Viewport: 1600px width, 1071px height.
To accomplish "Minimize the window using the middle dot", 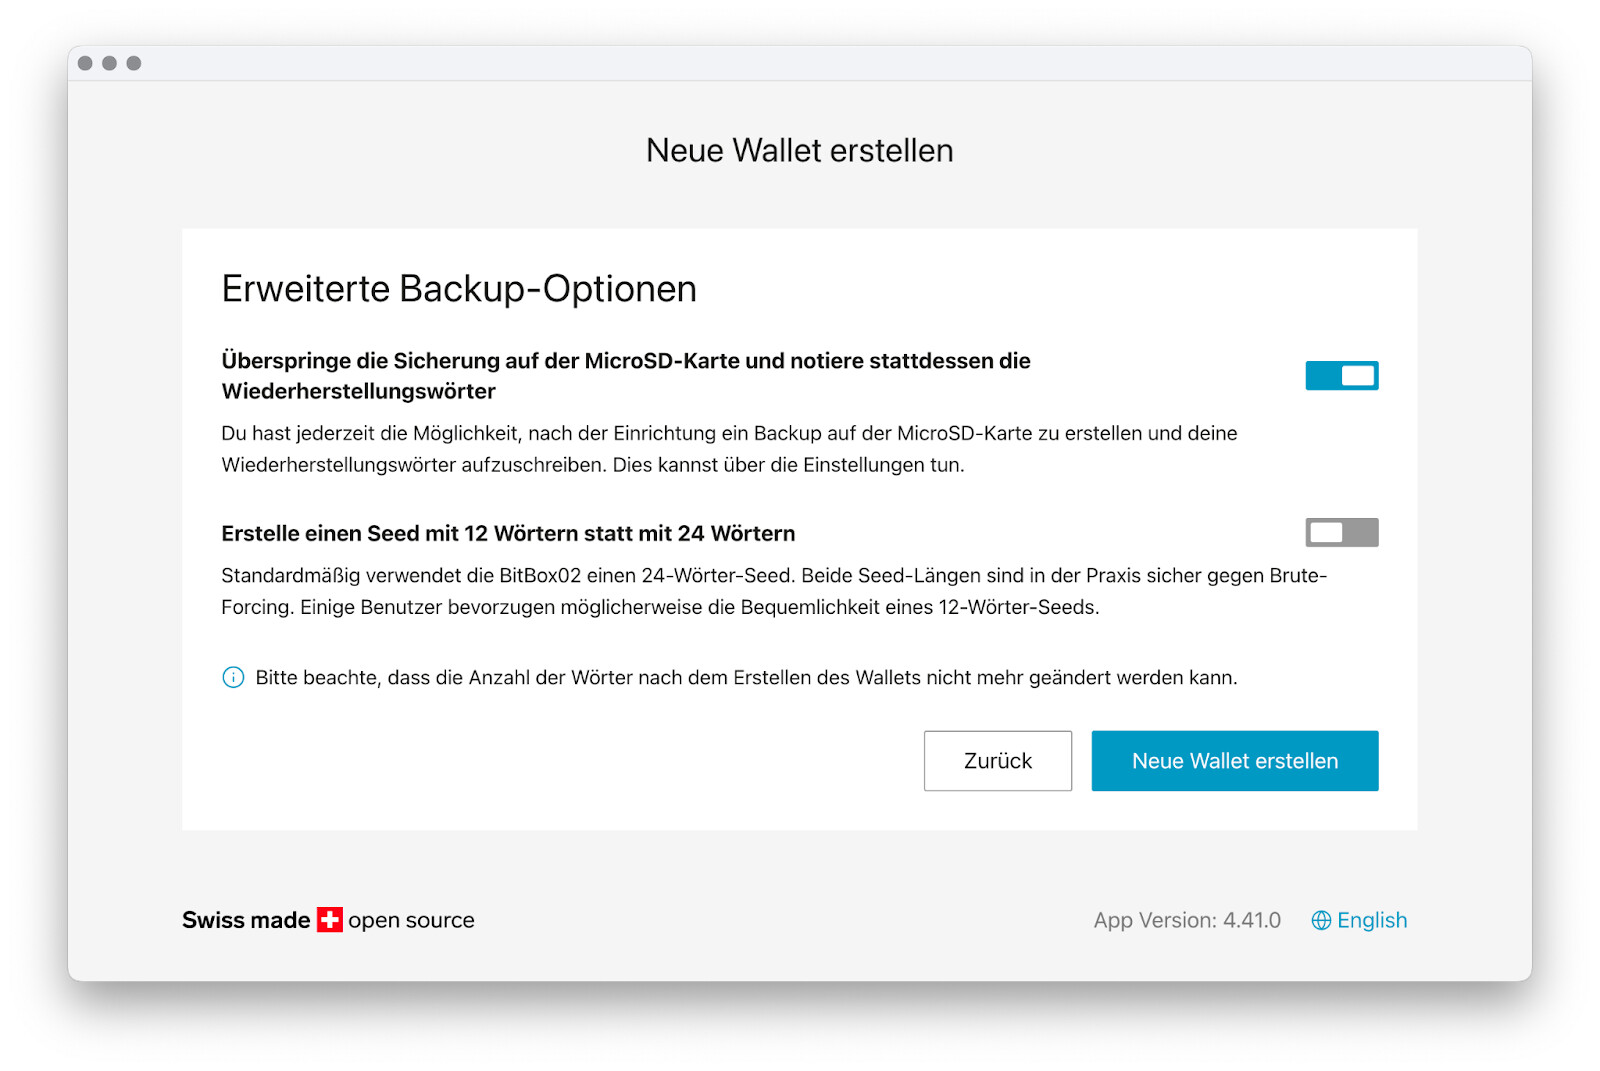I will pos(109,63).
